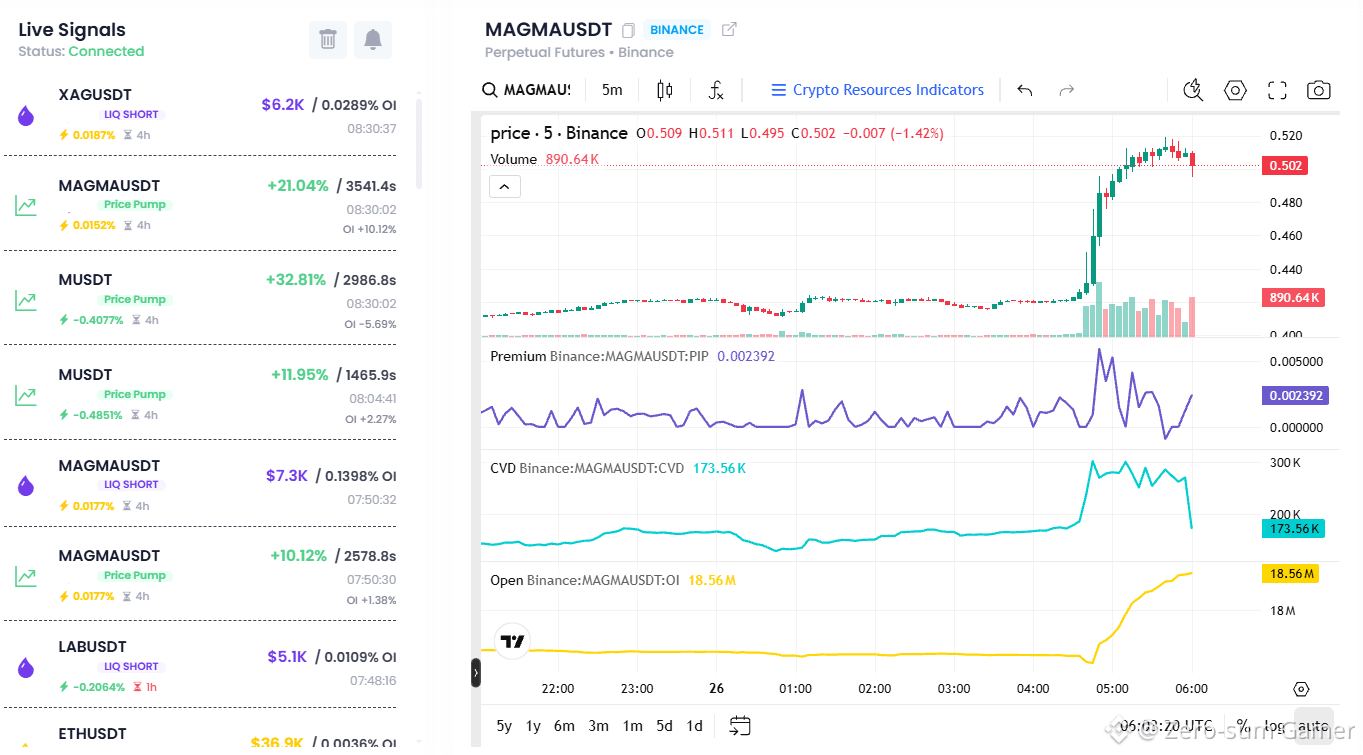Enter fullscreen chart mode
The width and height of the screenshot is (1363, 755).
point(1277,90)
